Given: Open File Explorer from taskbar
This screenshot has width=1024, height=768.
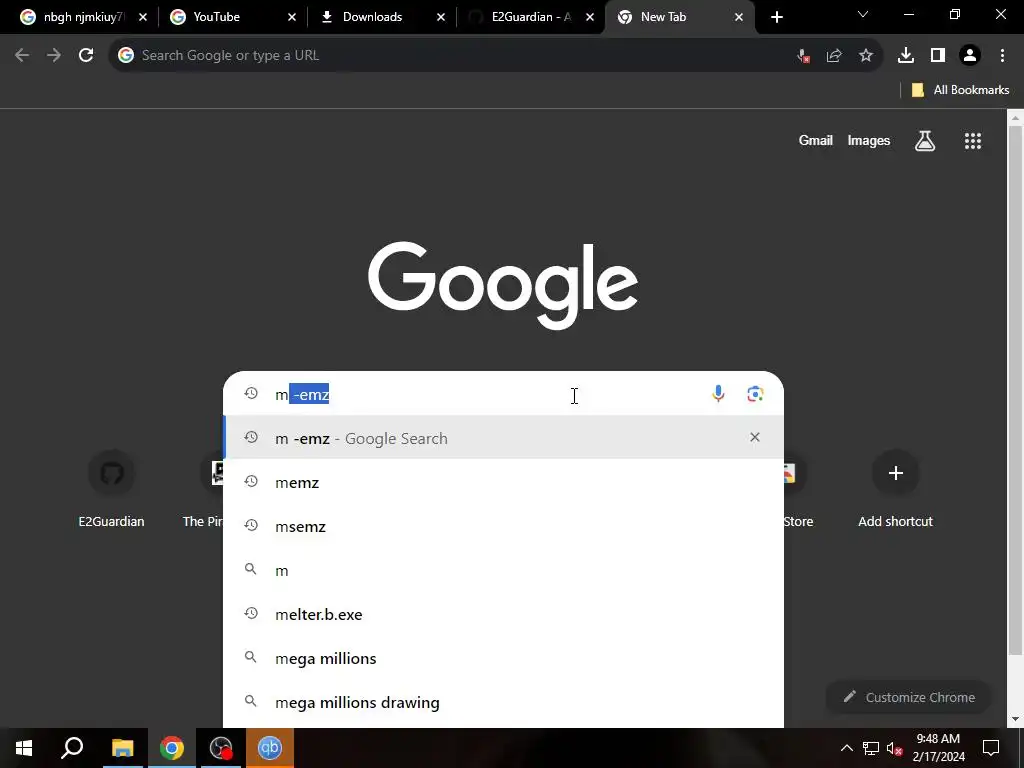Looking at the screenshot, I should coord(122,748).
